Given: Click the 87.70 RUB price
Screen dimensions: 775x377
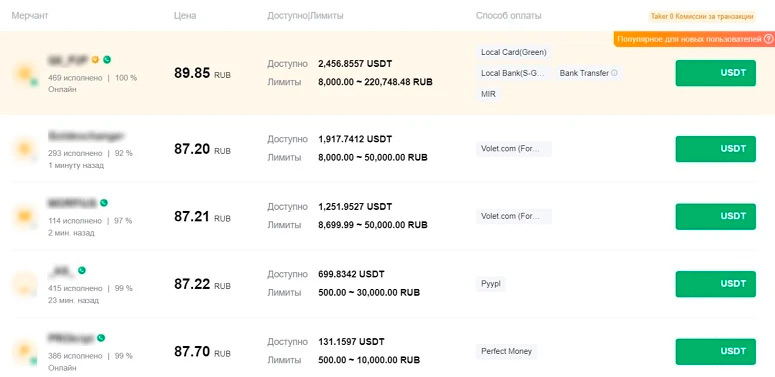Looking at the screenshot, I should (x=202, y=352).
